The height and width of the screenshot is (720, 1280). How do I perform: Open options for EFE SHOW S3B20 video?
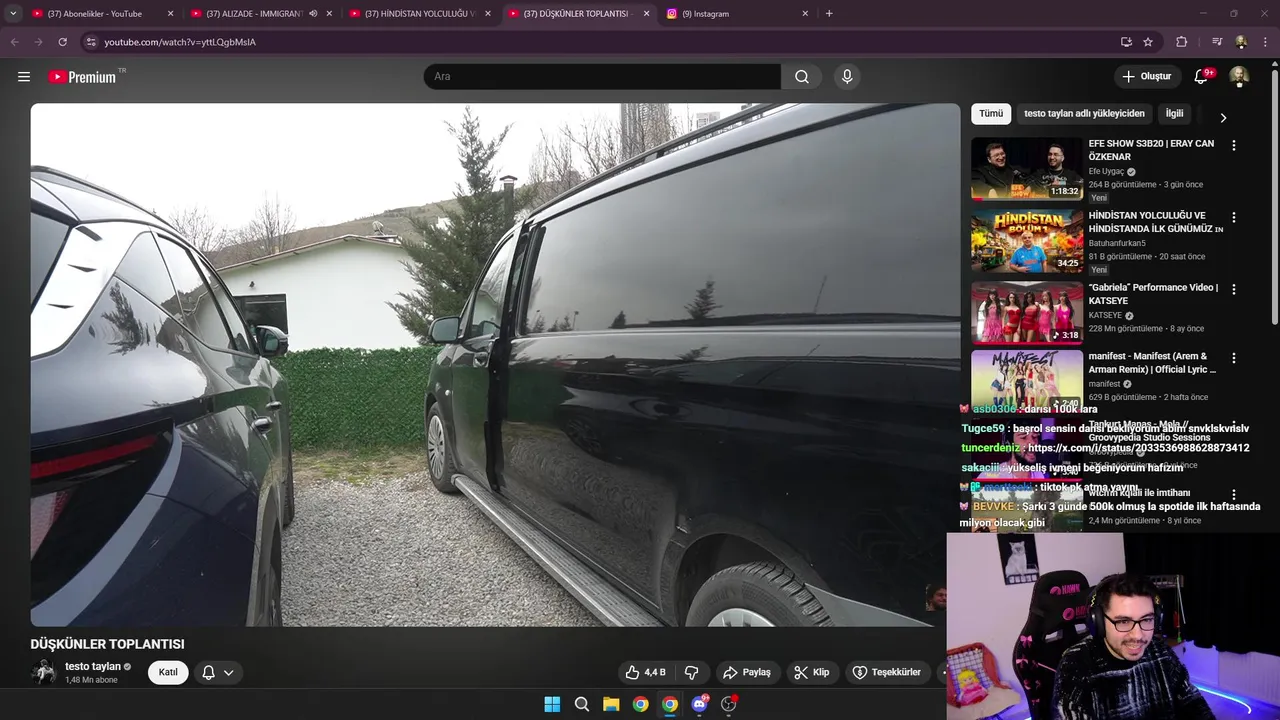(1233, 145)
